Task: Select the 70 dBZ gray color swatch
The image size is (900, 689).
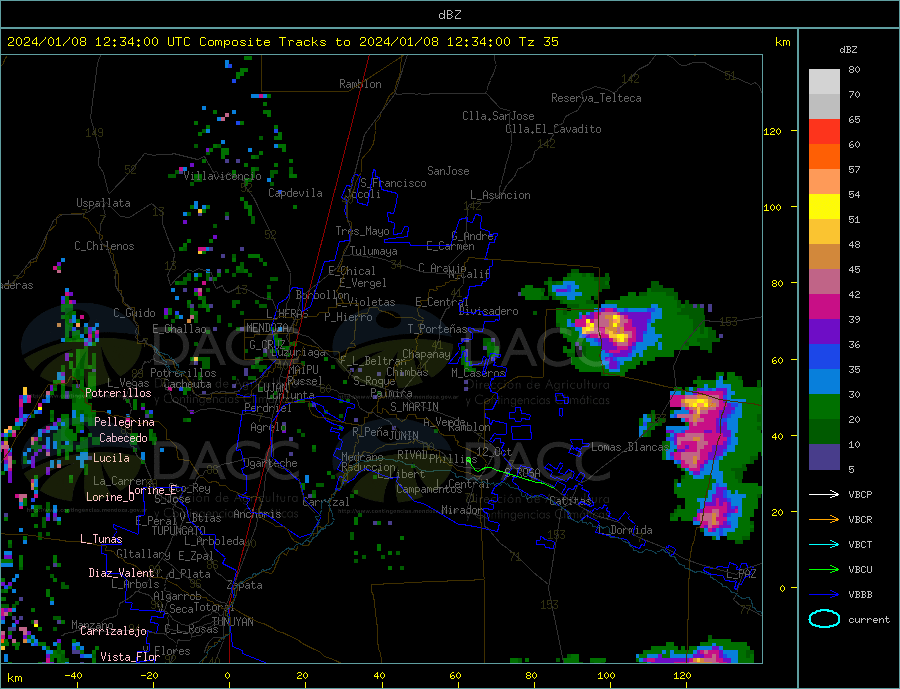Action: click(824, 107)
